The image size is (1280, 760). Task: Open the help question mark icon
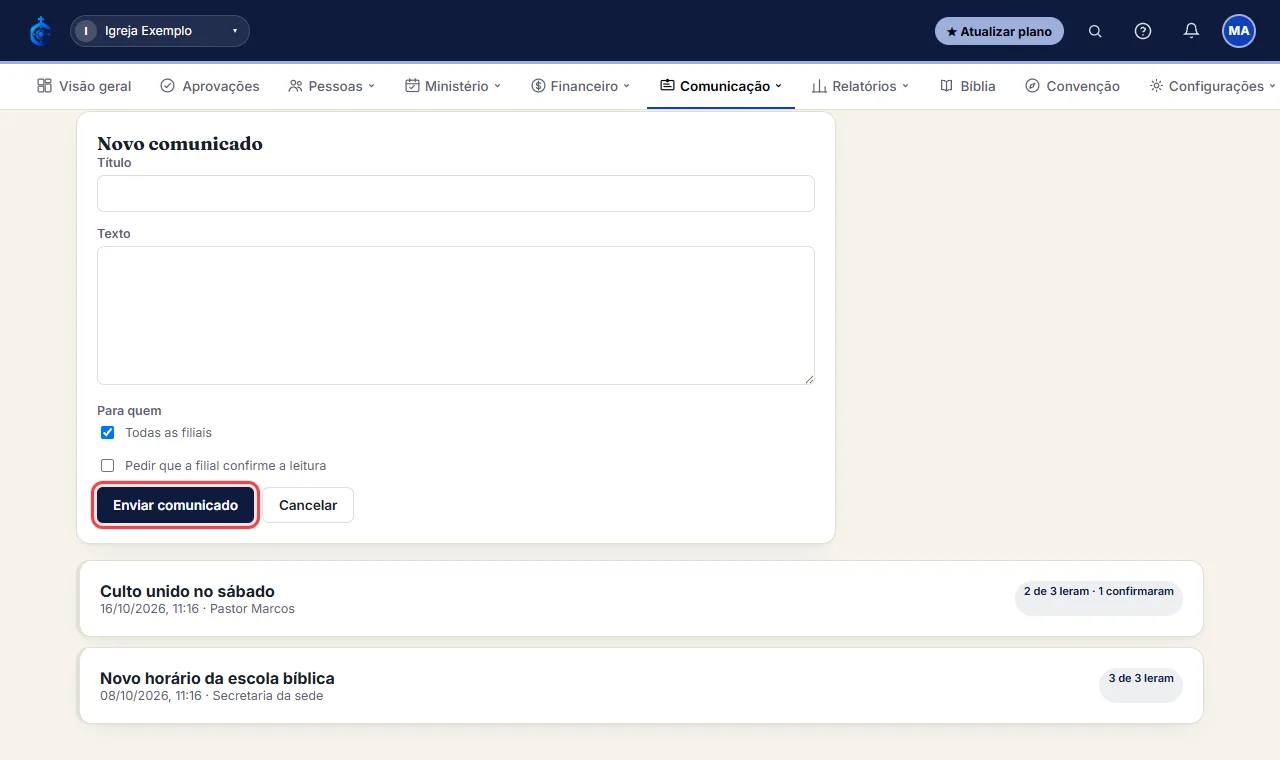(1143, 31)
